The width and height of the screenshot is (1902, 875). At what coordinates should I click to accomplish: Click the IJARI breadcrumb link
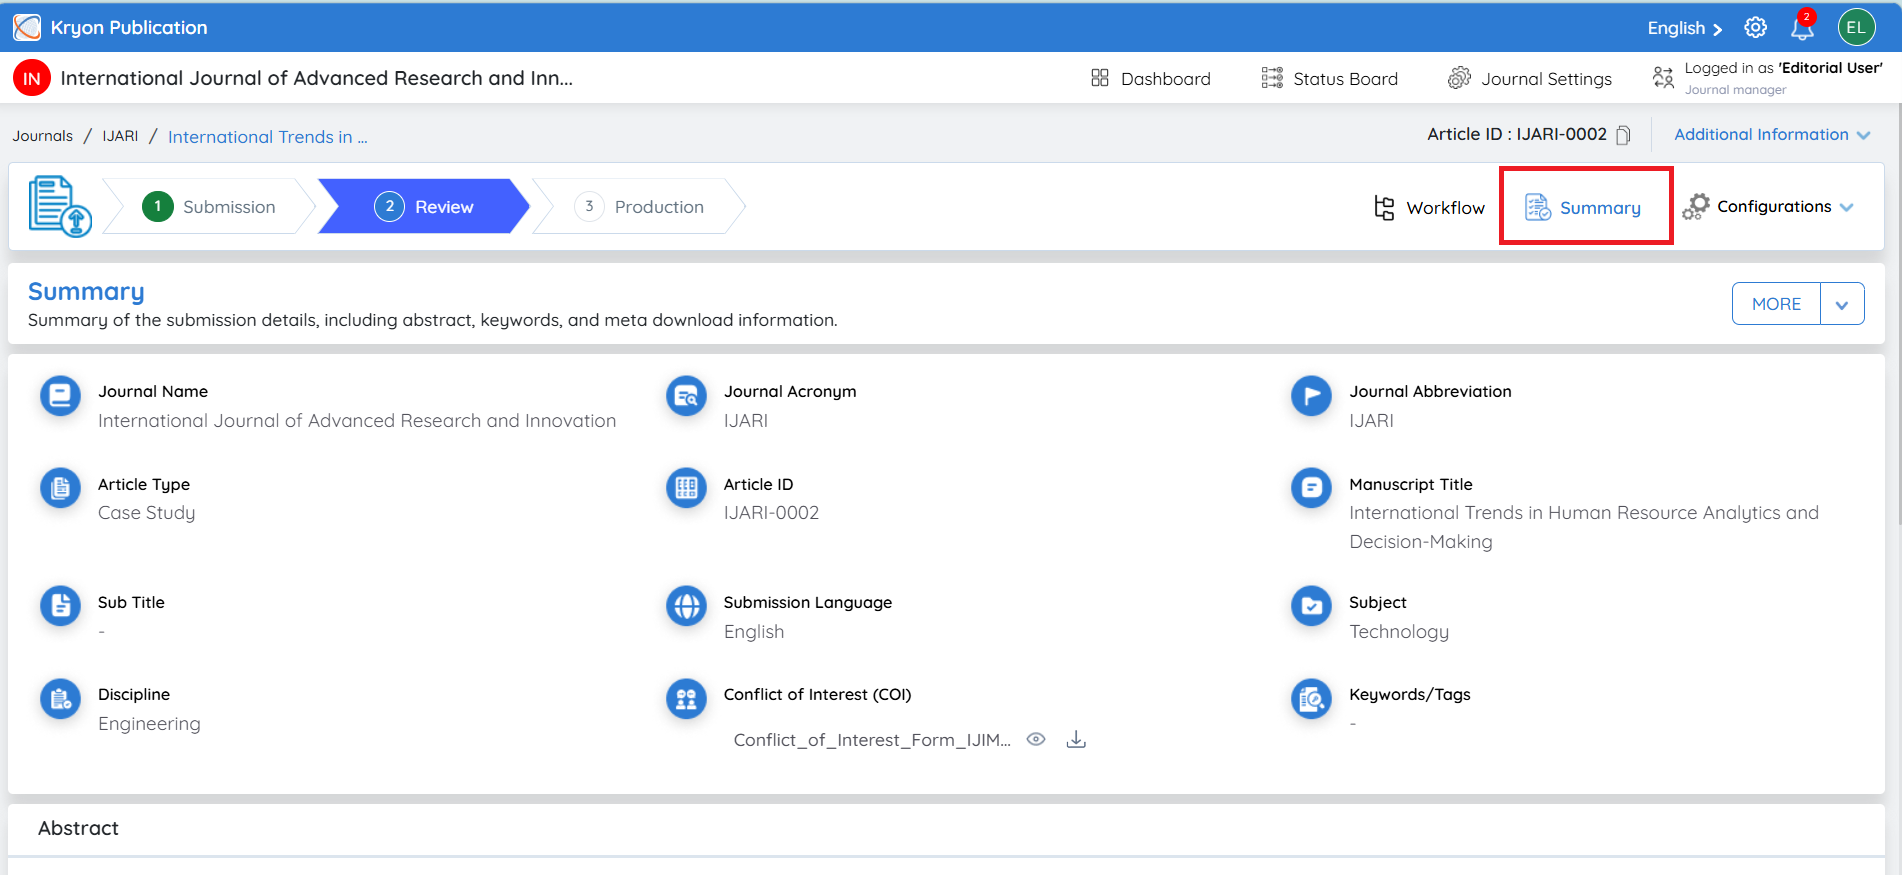tap(120, 136)
